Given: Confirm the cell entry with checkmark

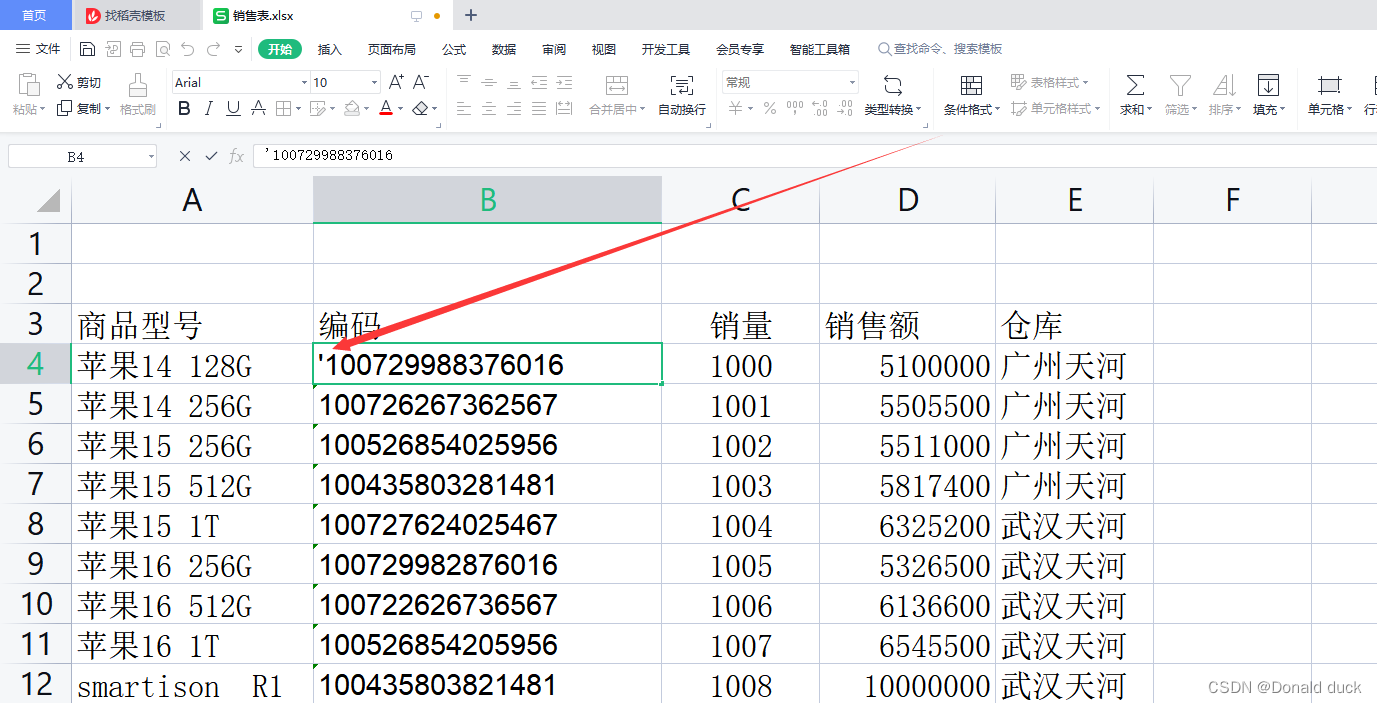Looking at the screenshot, I should tap(211, 156).
